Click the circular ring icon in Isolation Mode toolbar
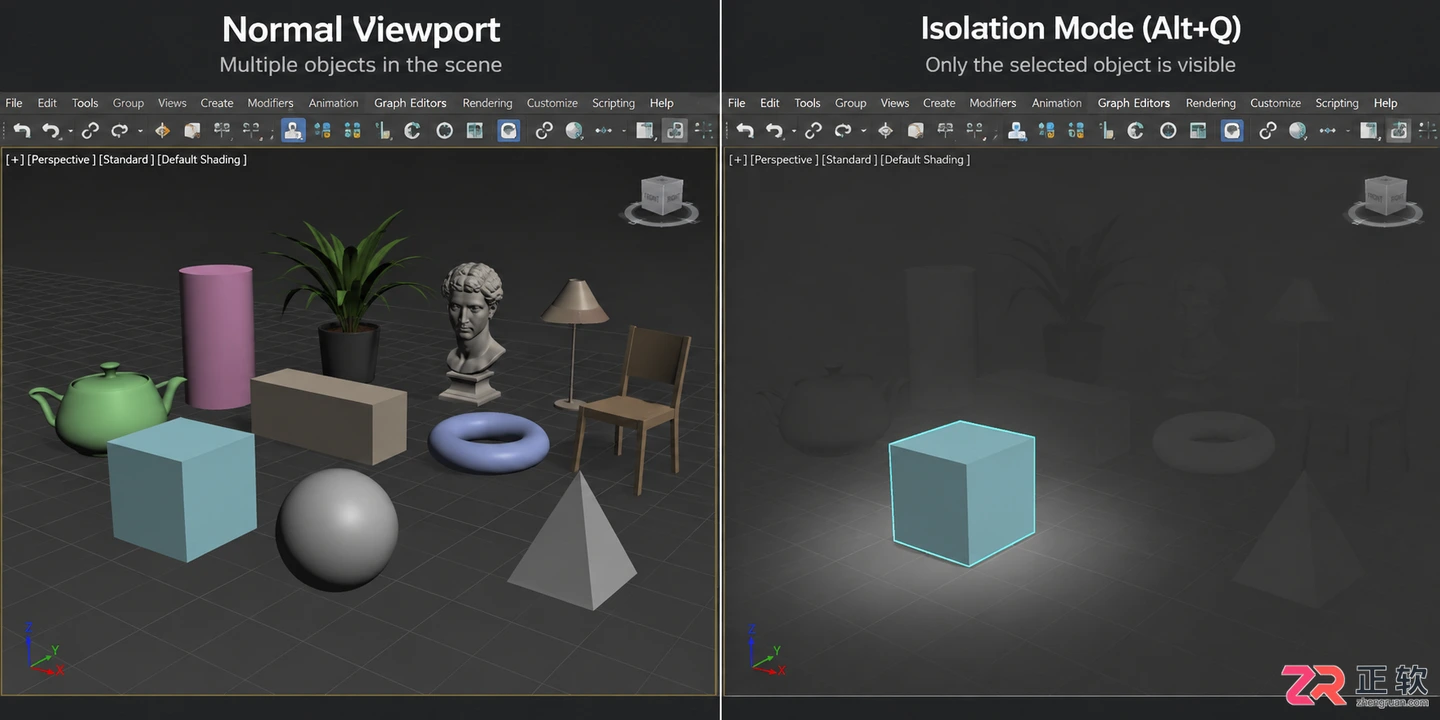Image resolution: width=1440 pixels, height=720 pixels. [x=1168, y=130]
